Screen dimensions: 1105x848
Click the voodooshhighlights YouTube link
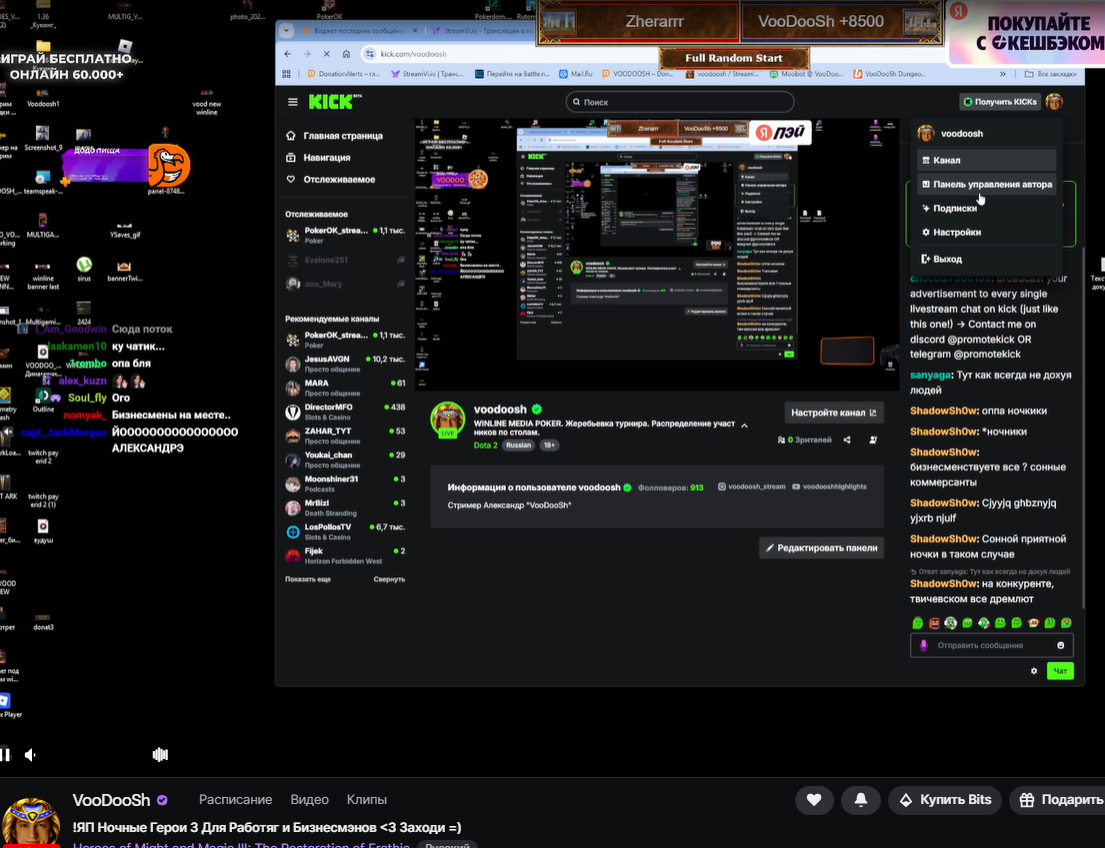[829, 486]
